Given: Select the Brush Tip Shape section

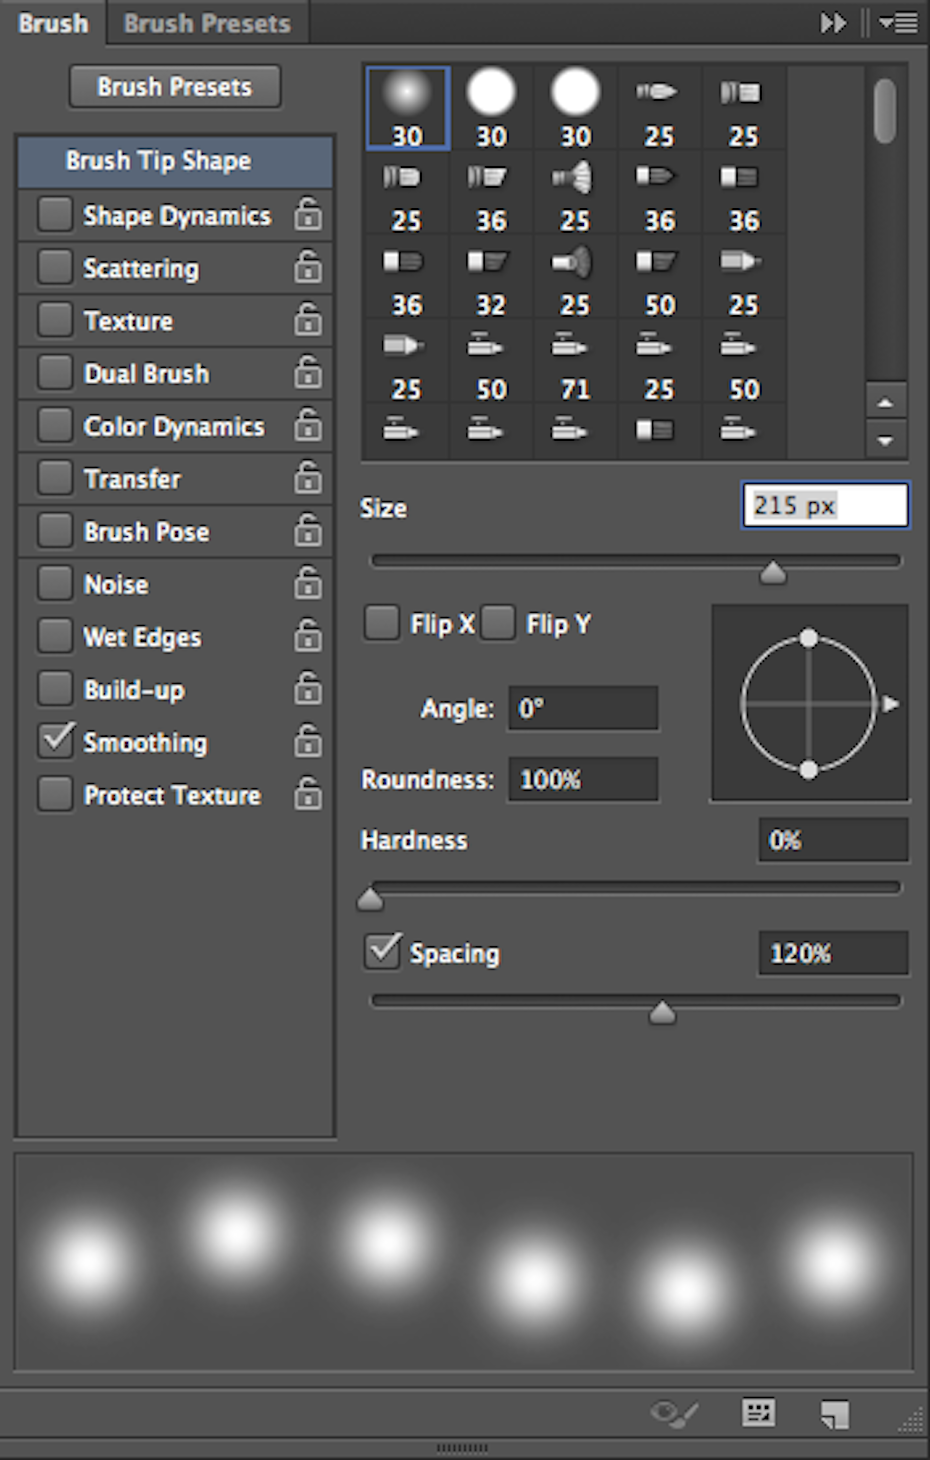Looking at the screenshot, I should (175, 161).
